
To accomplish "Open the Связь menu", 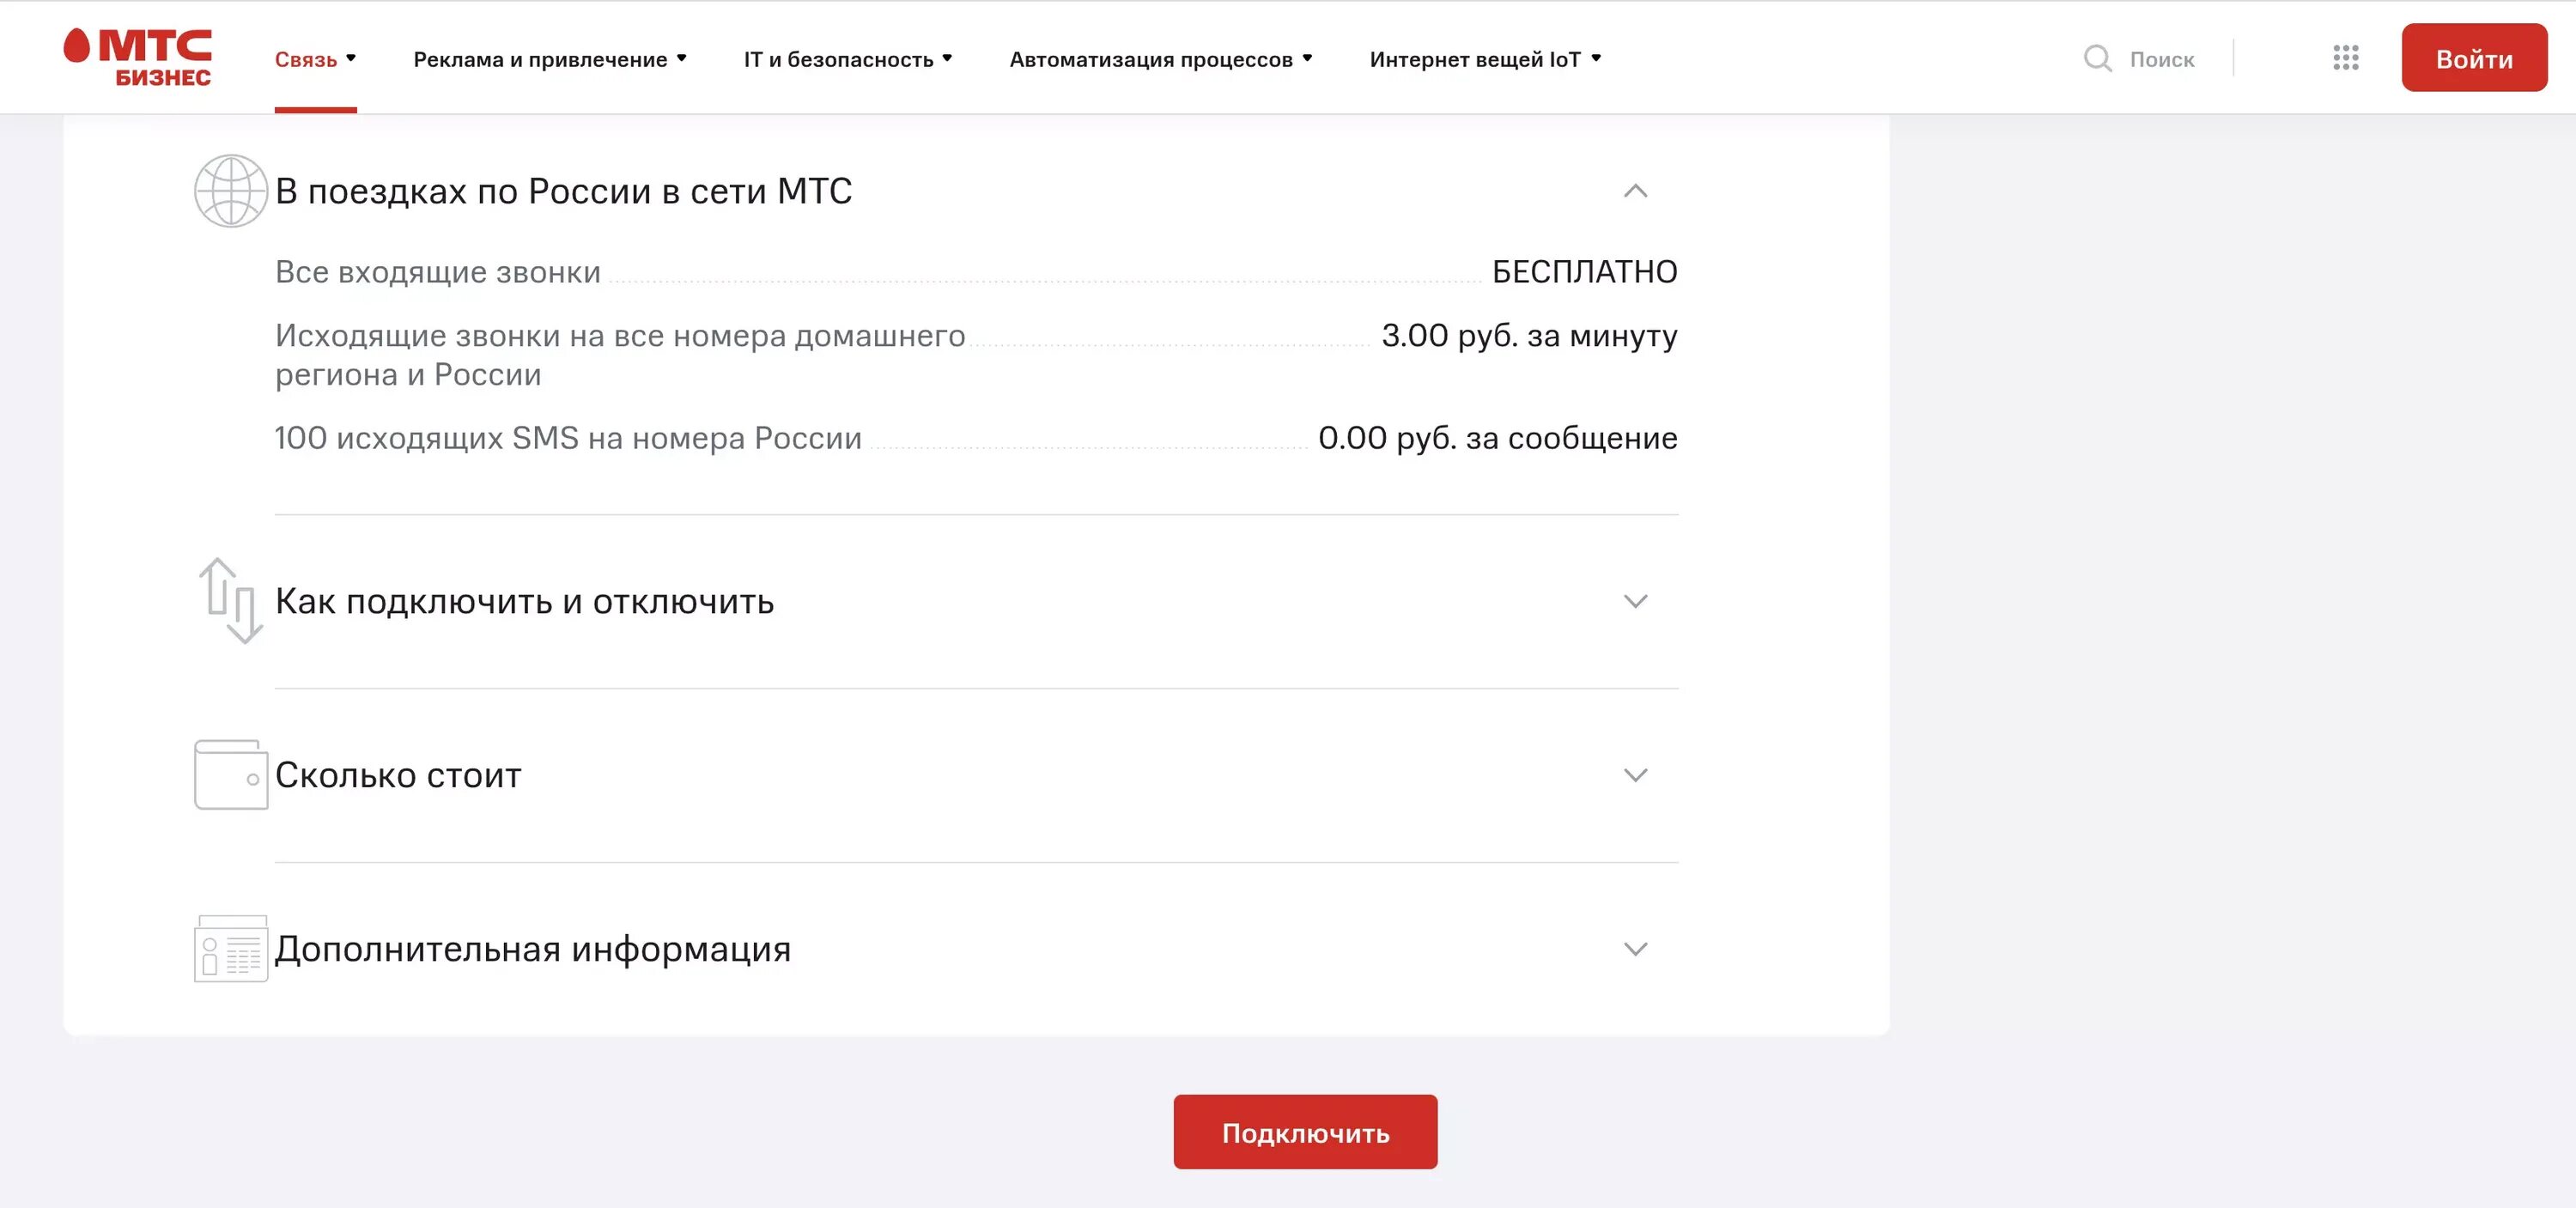I will pyautogui.click(x=315, y=59).
